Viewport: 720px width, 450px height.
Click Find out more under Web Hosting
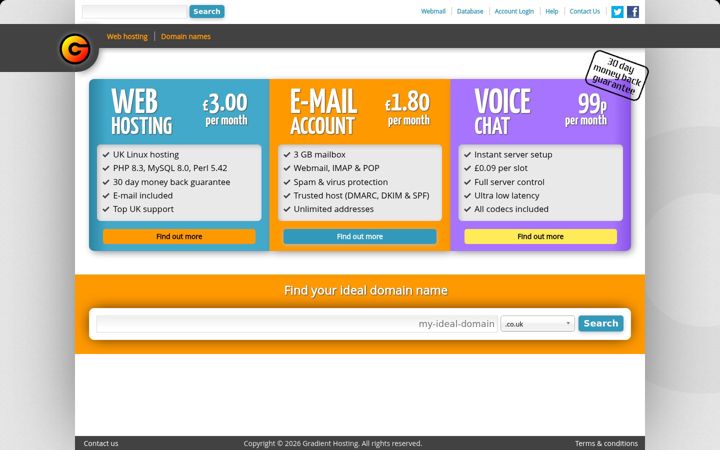click(179, 236)
